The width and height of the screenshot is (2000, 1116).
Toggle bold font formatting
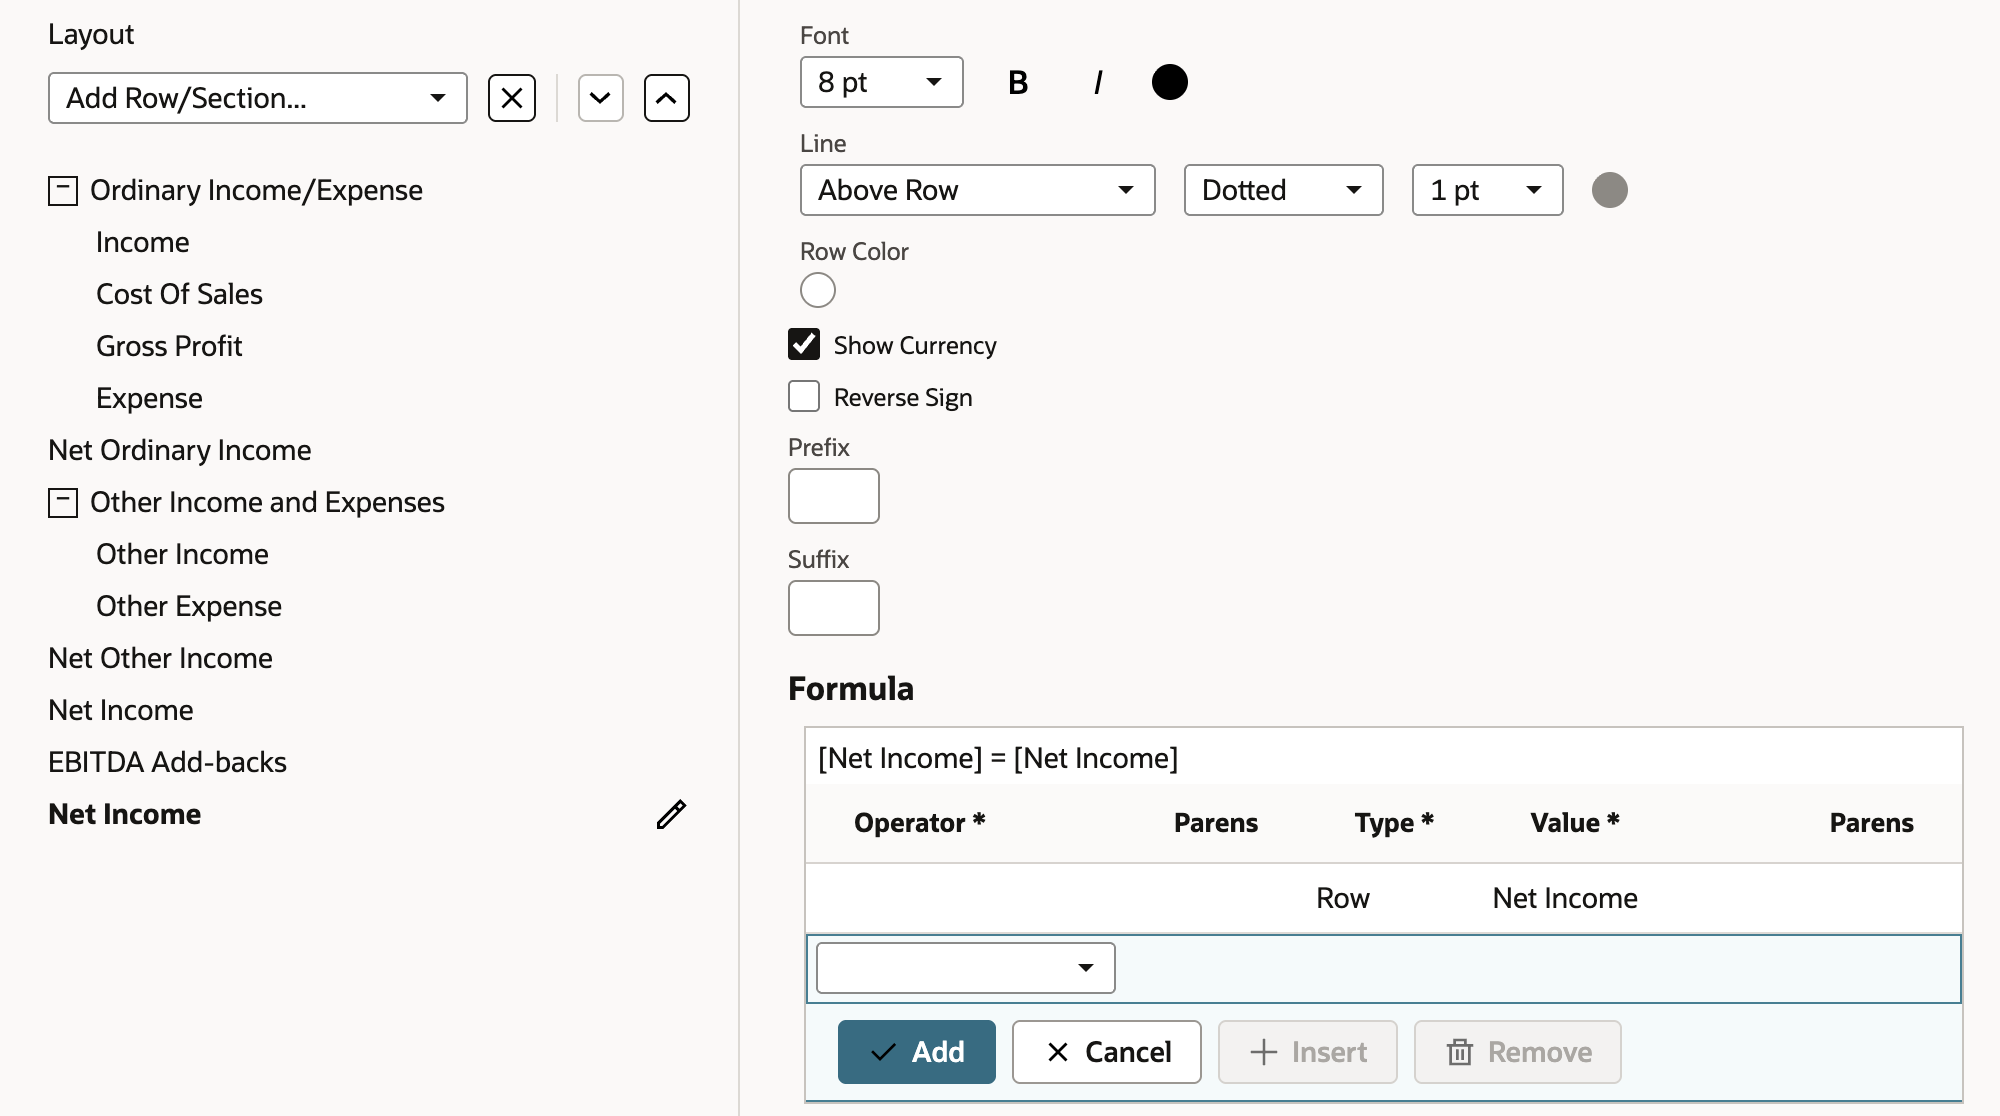tap(1018, 82)
